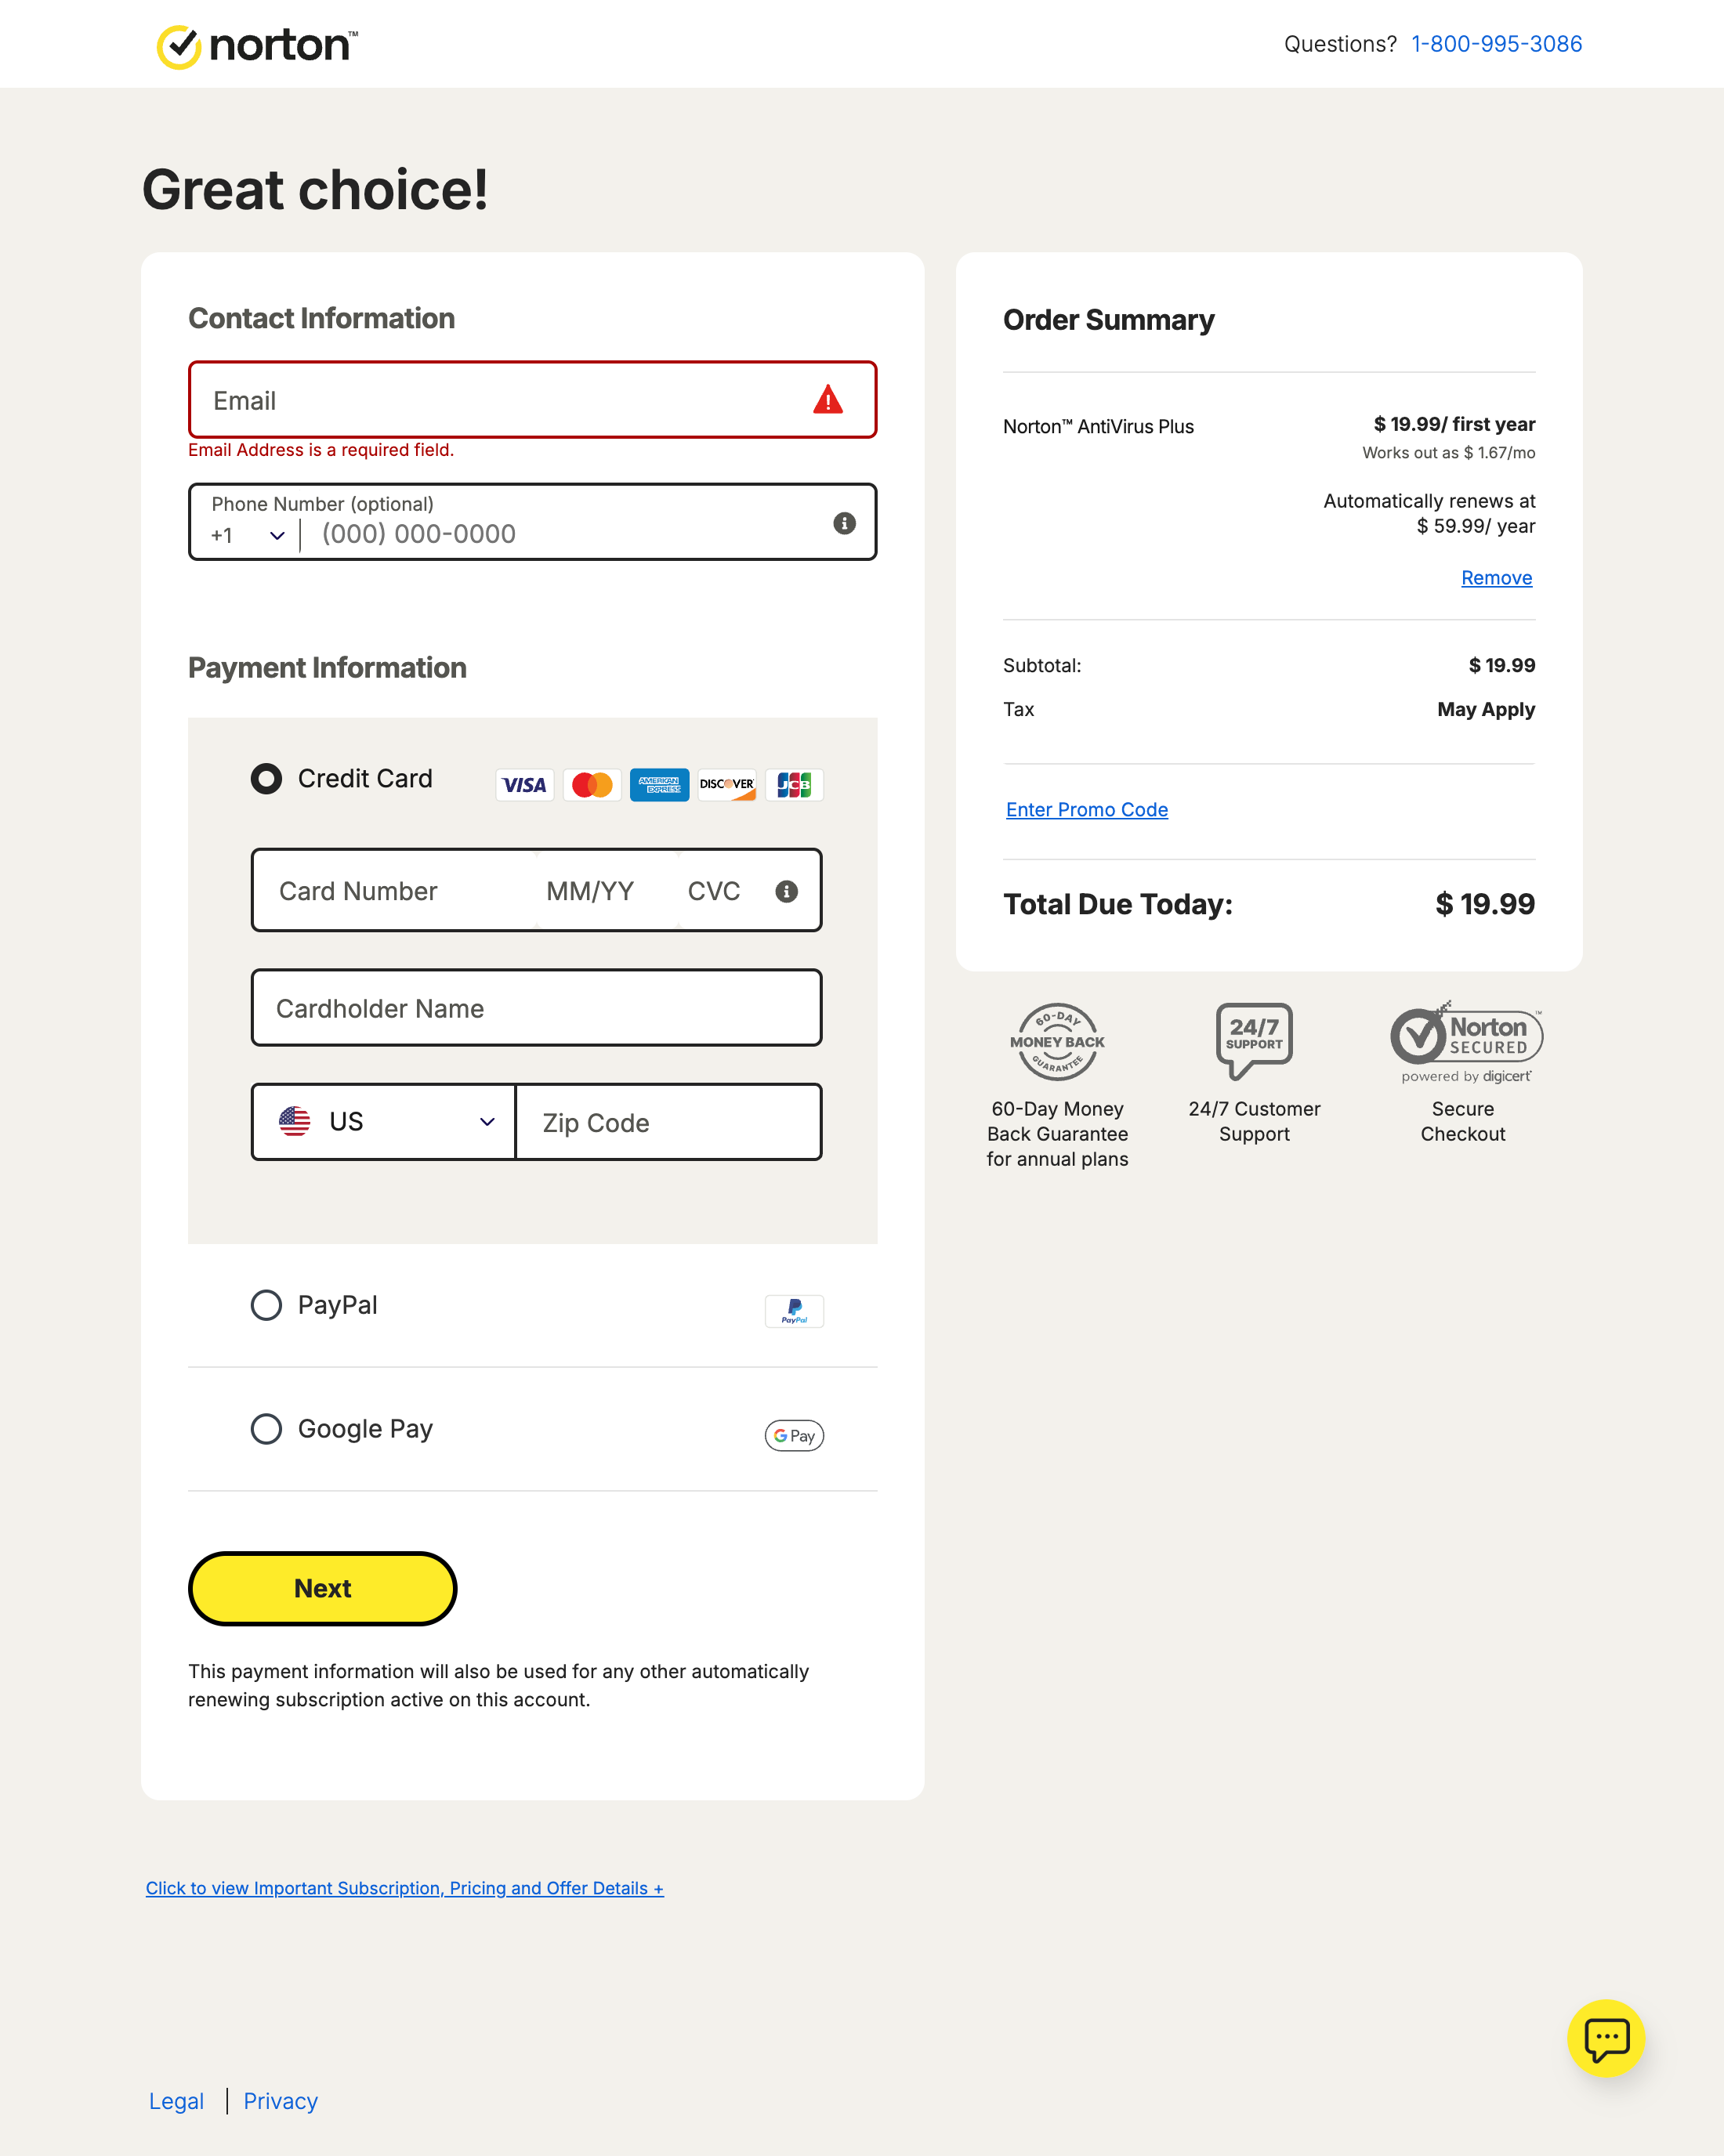
Task: Click the CVC info icon
Action: (787, 891)
